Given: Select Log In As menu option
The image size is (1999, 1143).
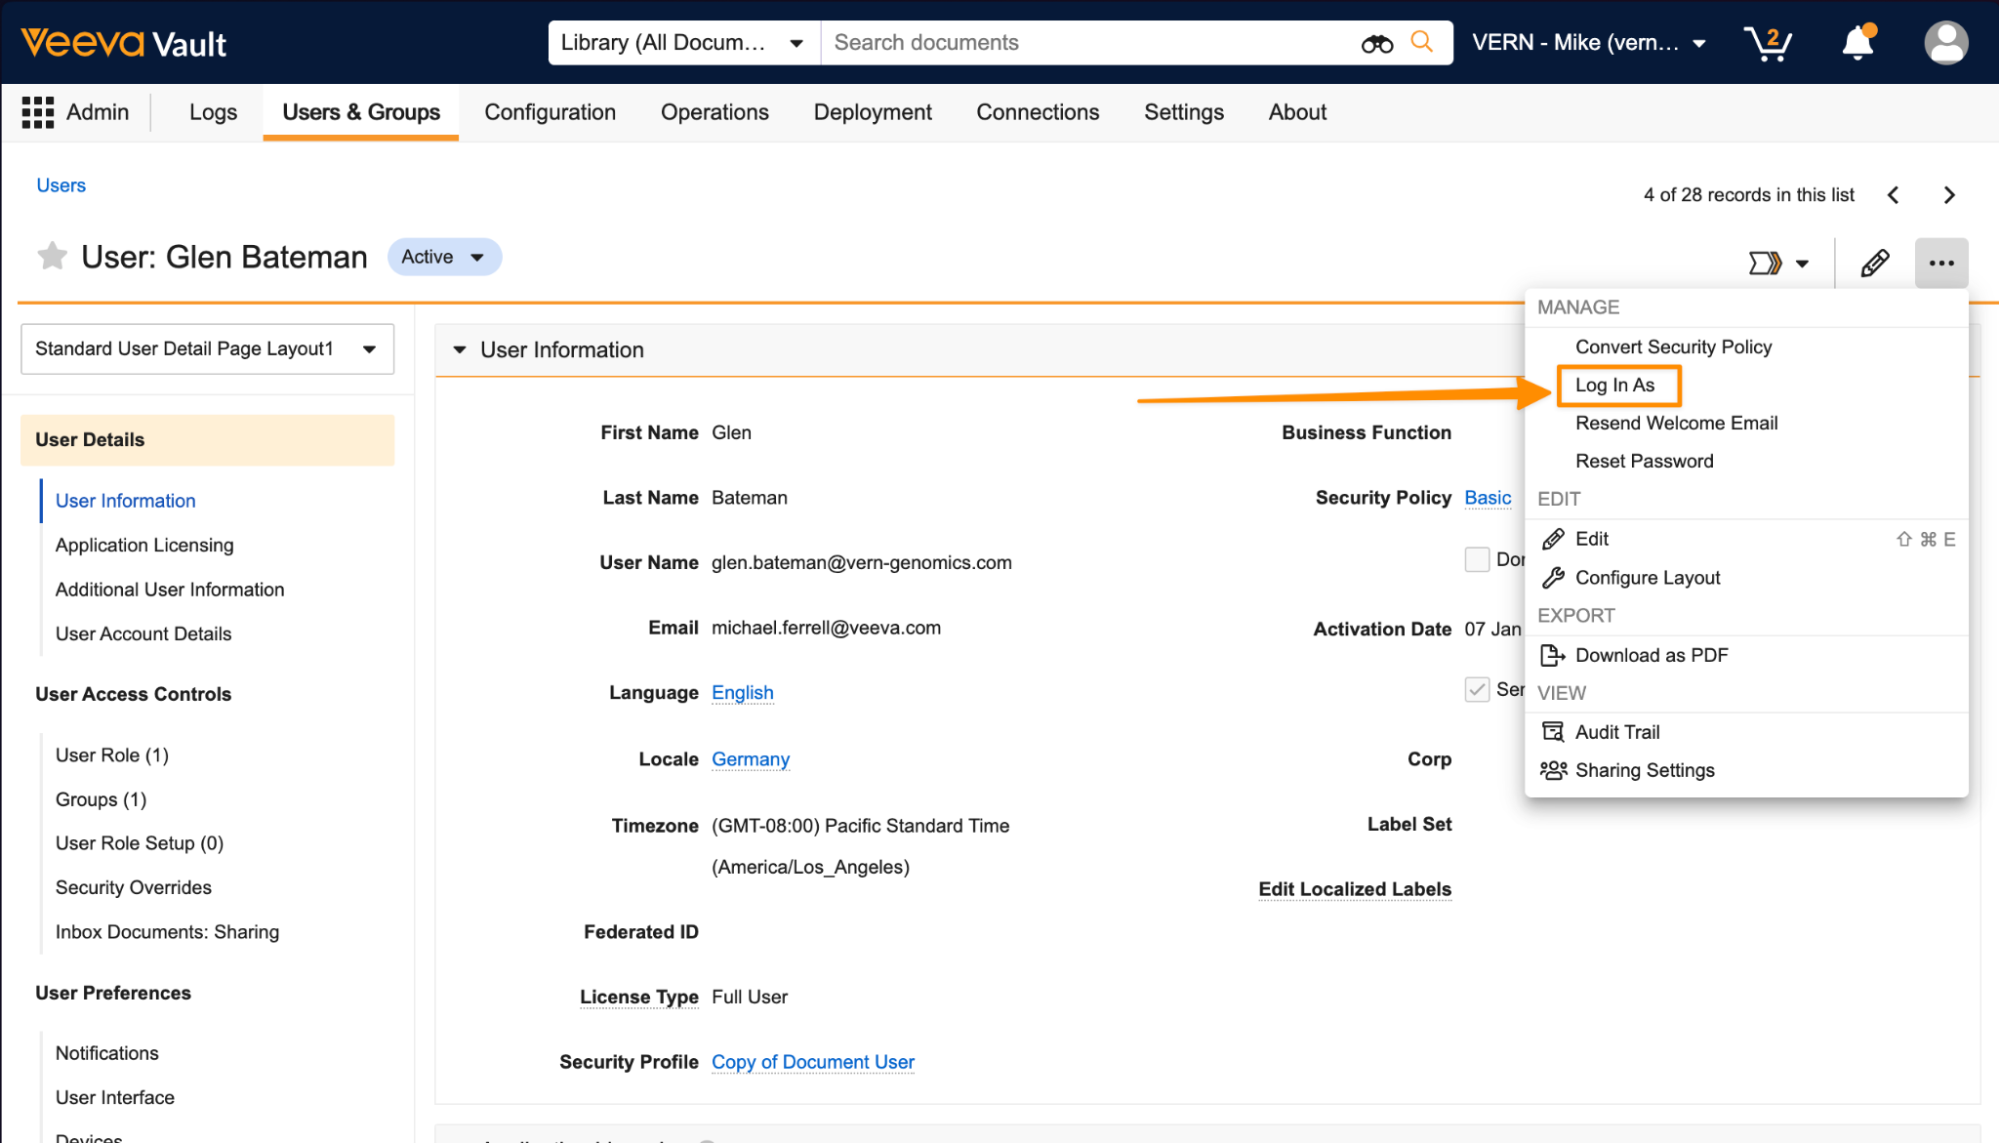Looking at the screenshot, I should 1615,385.
